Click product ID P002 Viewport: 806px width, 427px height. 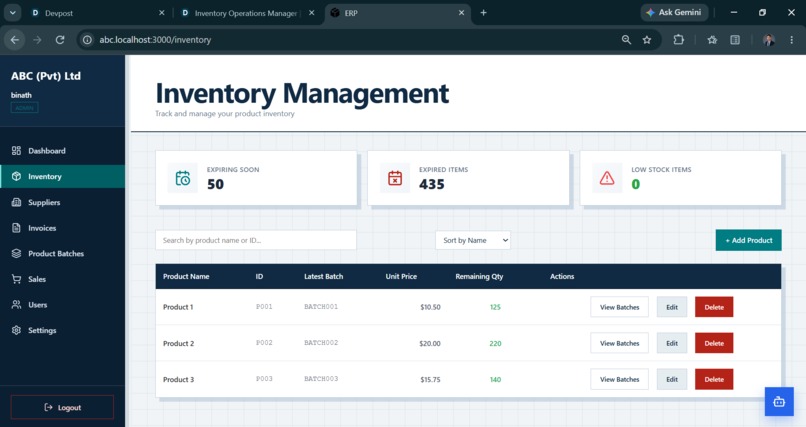pyautogui.click(x=264, y=343)
